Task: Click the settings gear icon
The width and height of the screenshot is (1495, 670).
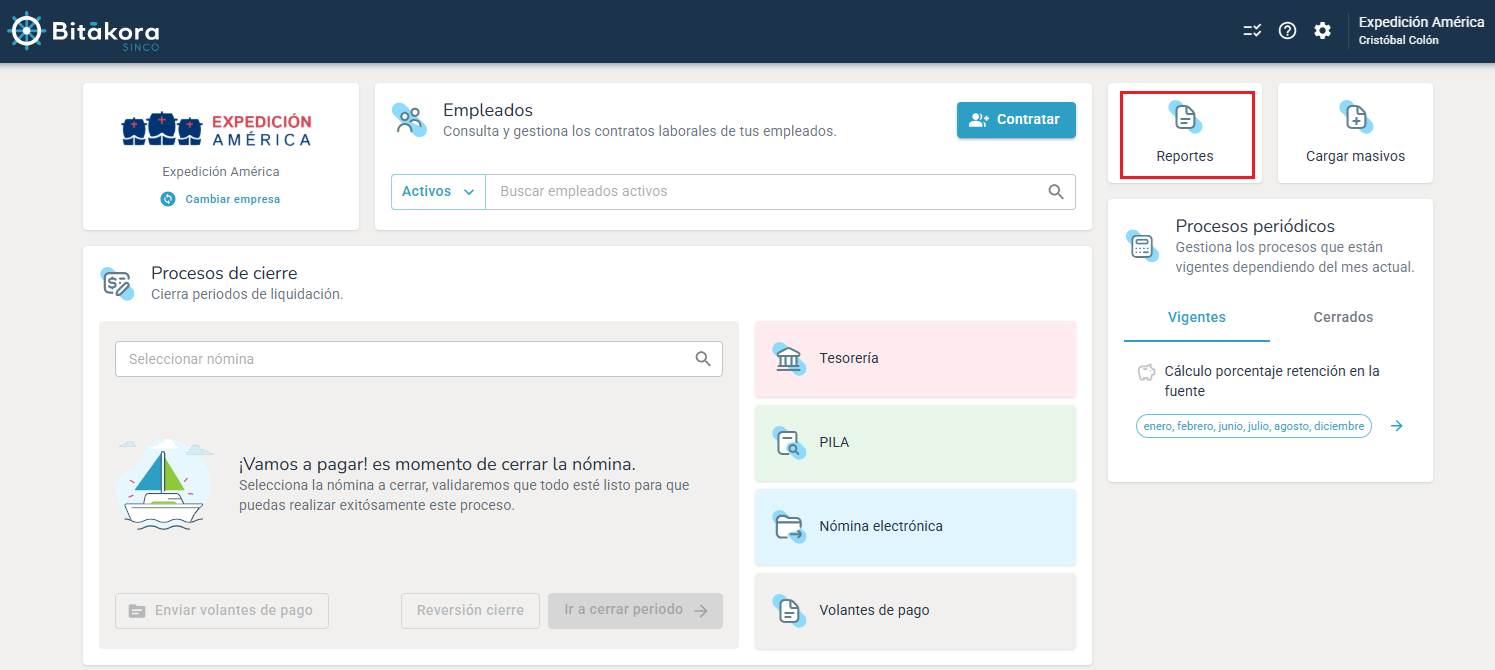Action: click(1322, 31)
